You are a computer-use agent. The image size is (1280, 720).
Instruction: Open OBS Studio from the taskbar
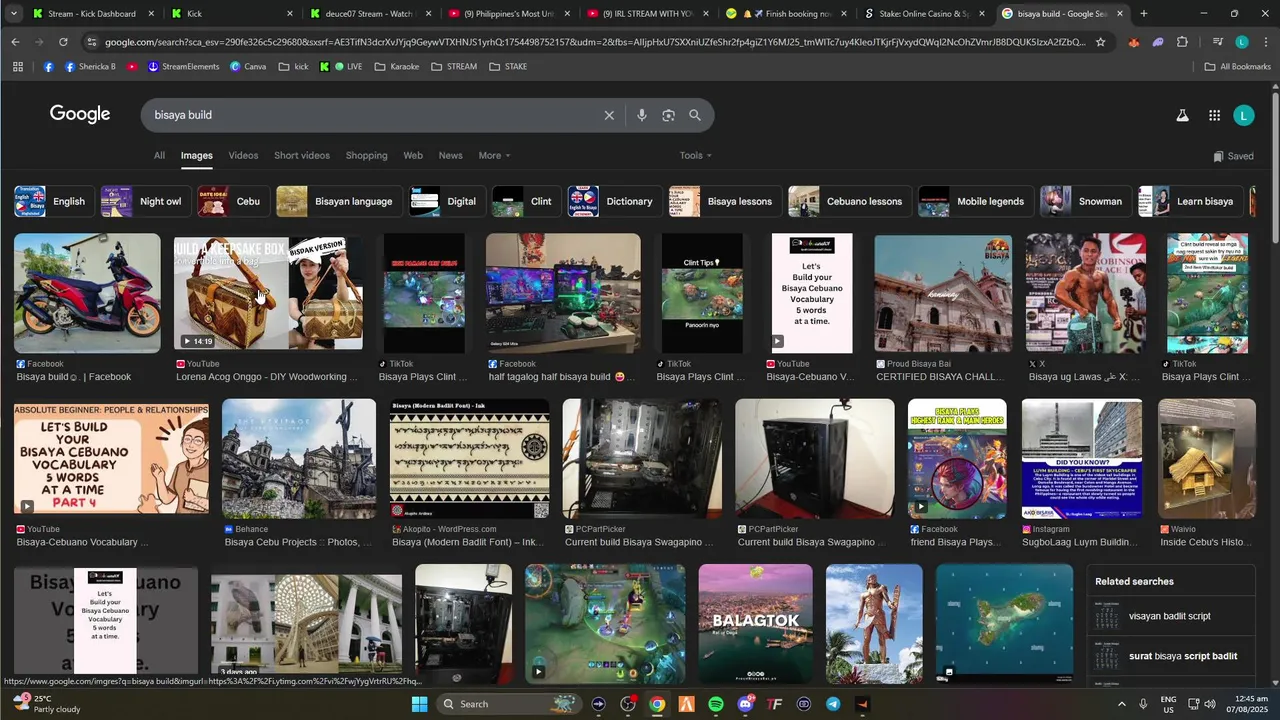point(628,704)
